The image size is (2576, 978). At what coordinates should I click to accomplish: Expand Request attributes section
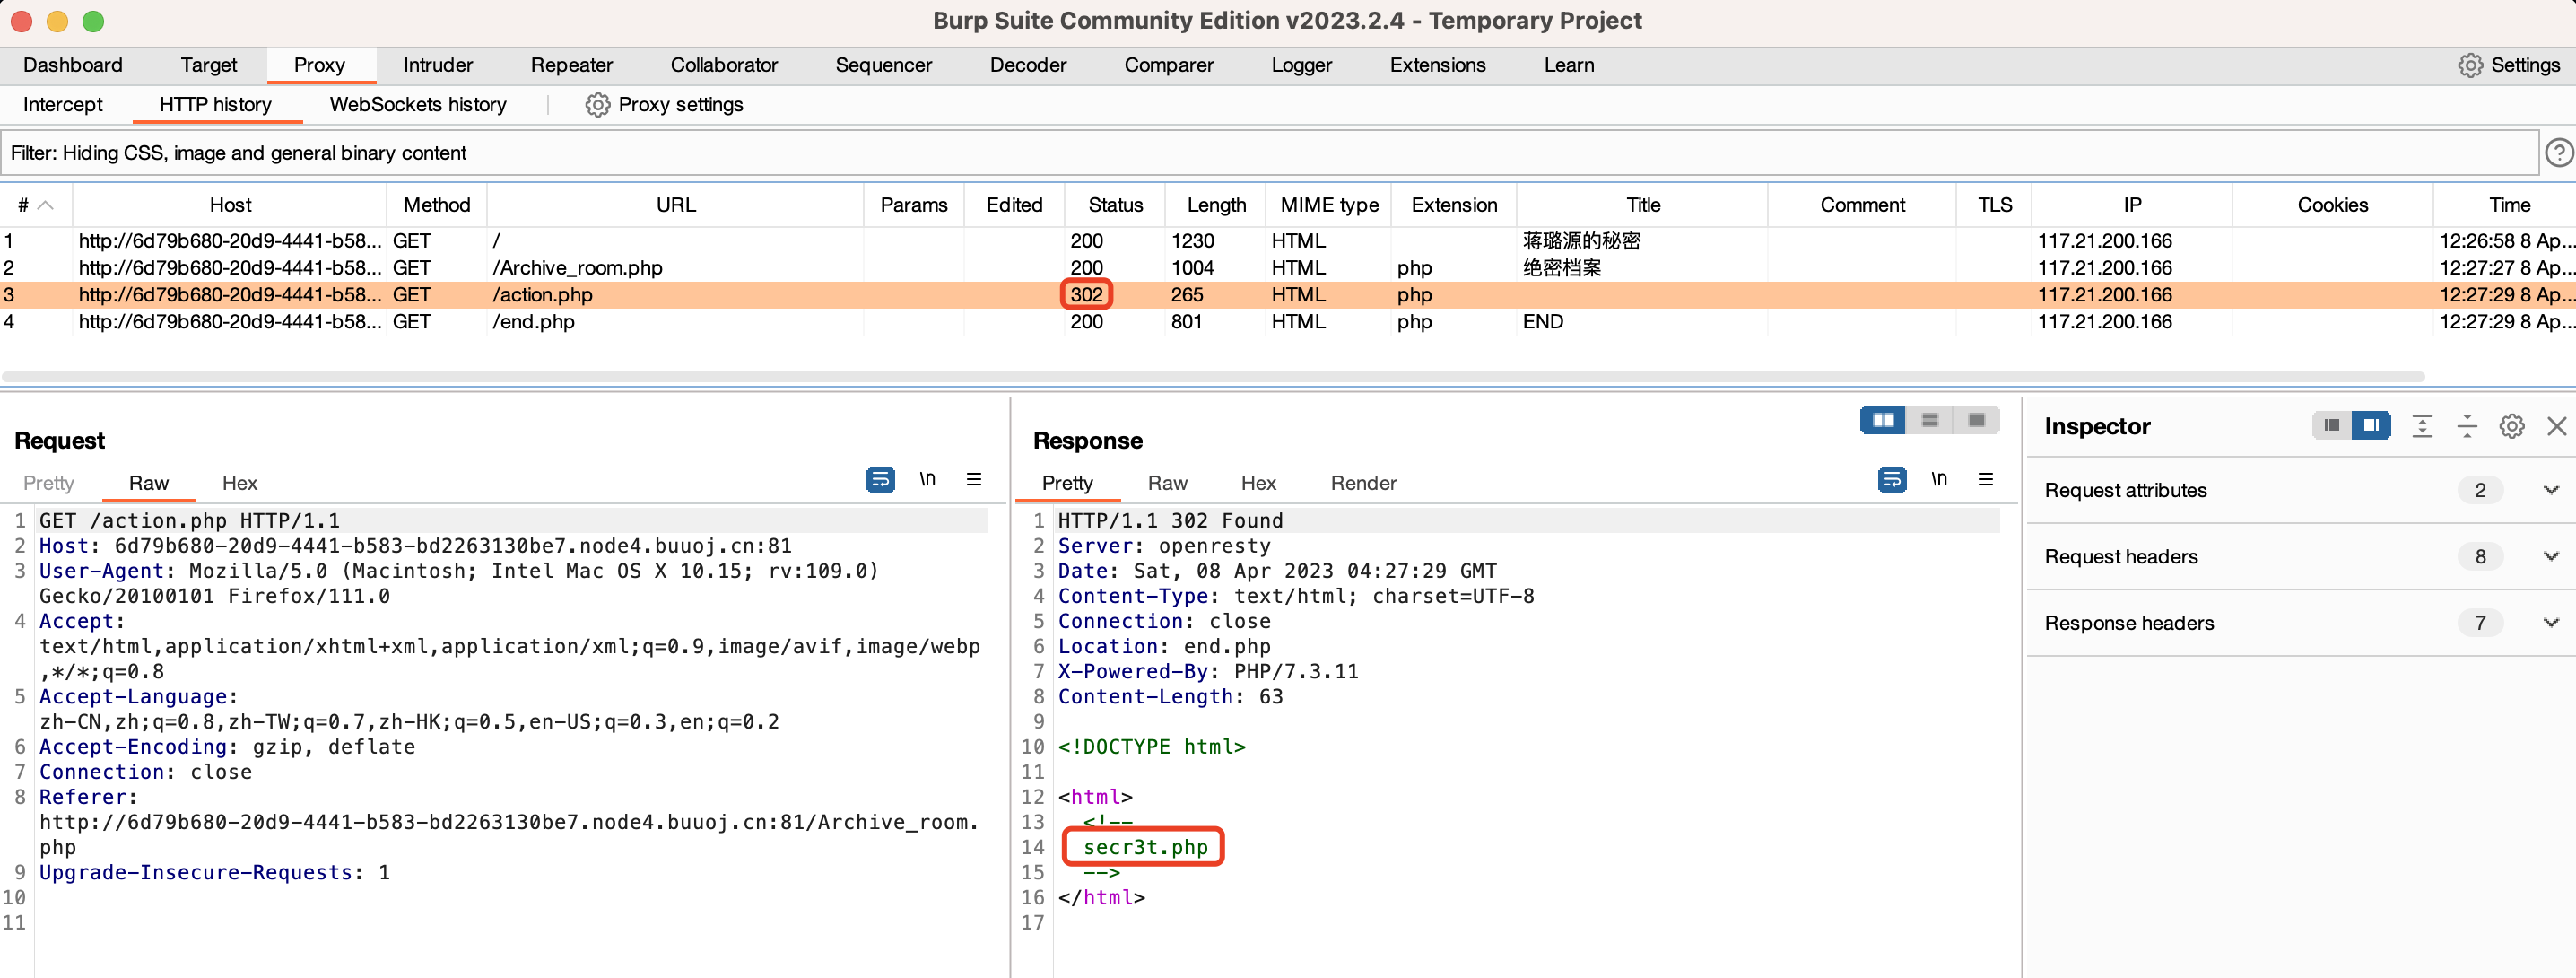[2550, 490]
